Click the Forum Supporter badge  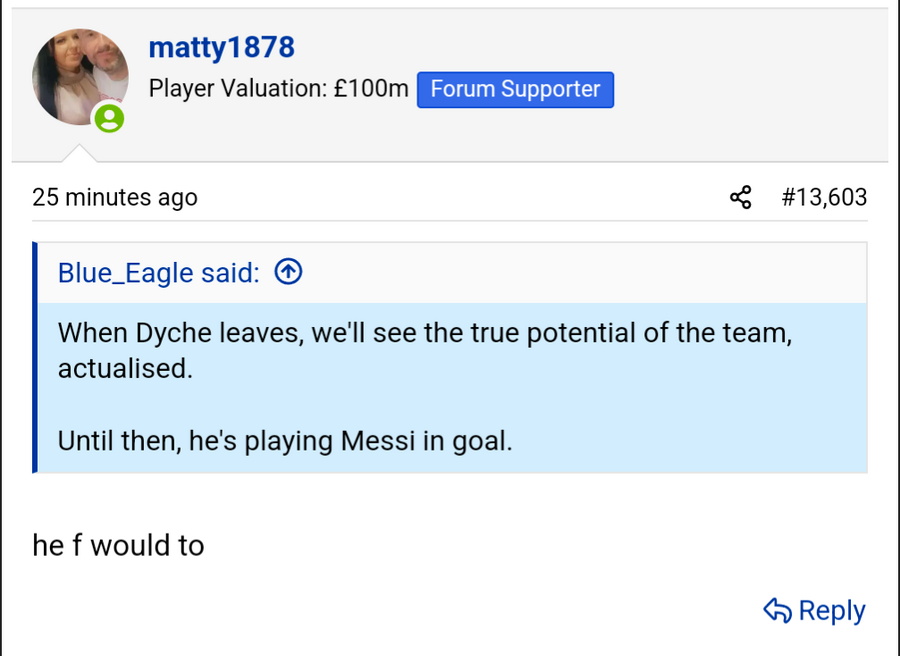click(515, 90)
